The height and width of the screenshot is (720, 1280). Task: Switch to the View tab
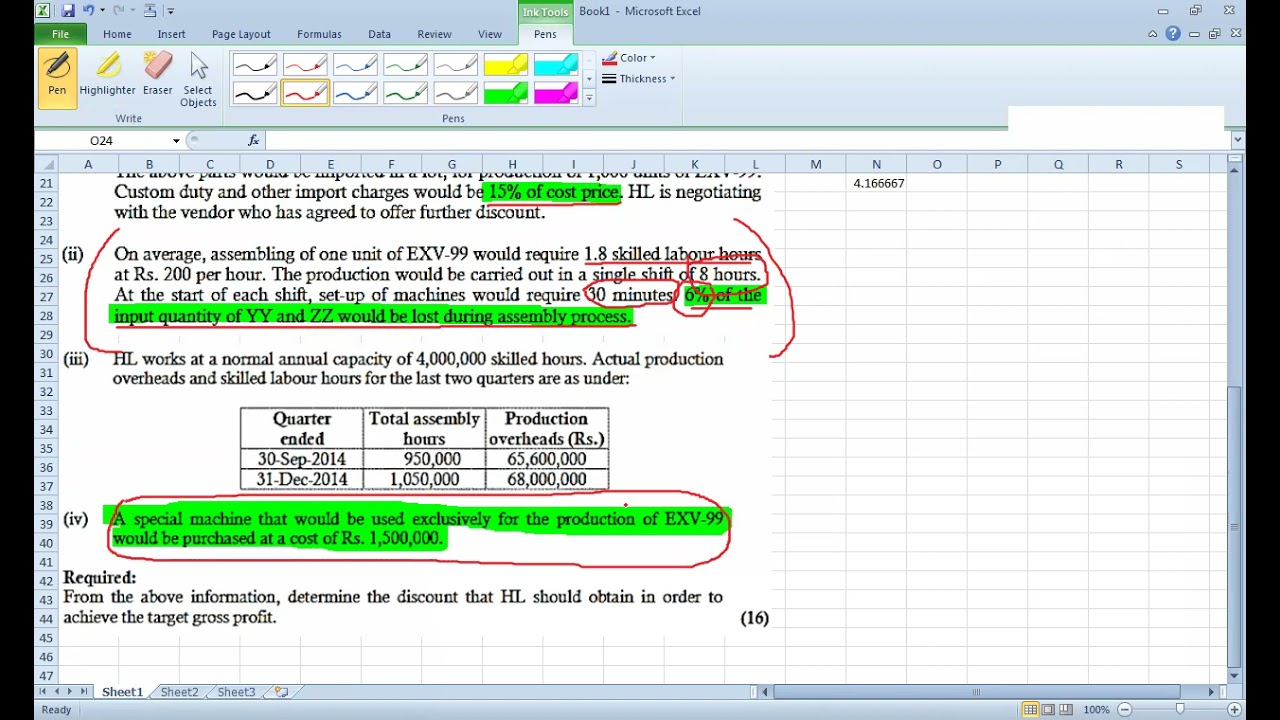490,34
